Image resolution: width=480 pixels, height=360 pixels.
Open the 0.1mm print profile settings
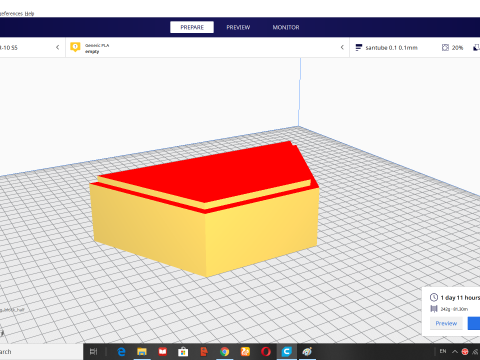click(391, 48)
